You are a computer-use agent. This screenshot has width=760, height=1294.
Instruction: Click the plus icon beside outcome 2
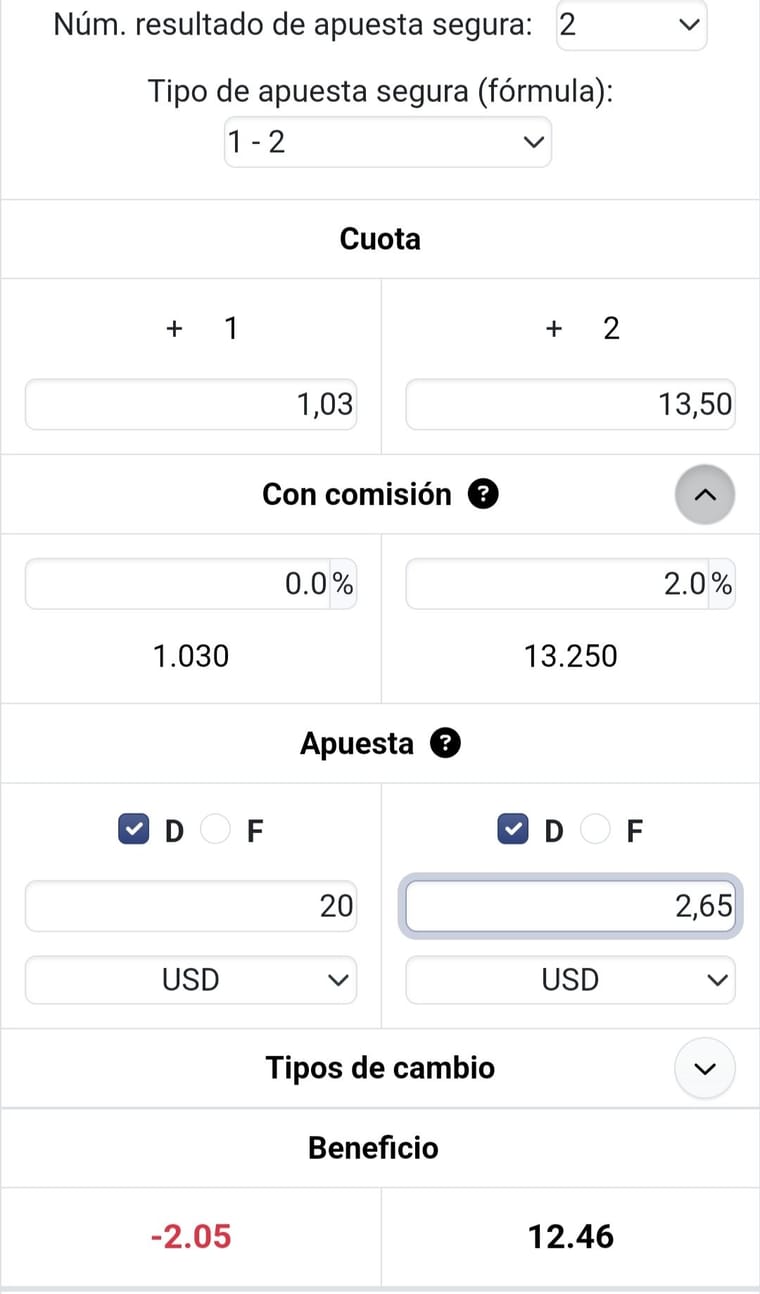click(554, 328)
